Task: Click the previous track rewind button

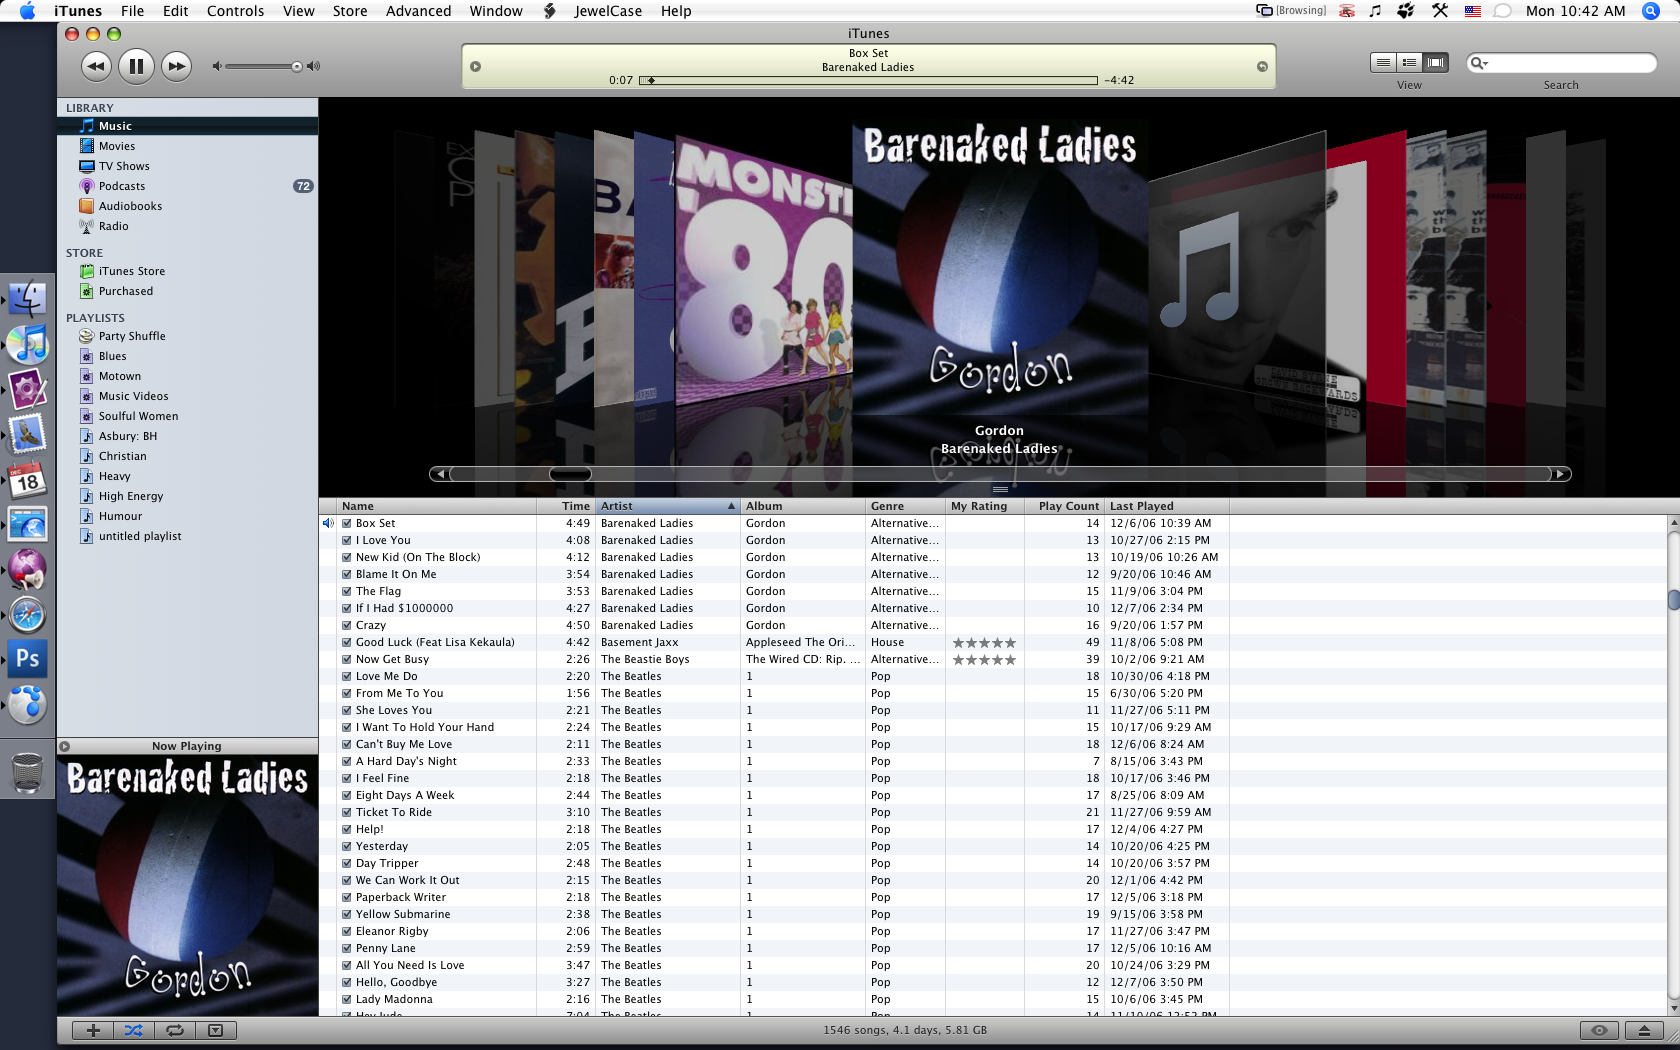Action: point(96,67)
